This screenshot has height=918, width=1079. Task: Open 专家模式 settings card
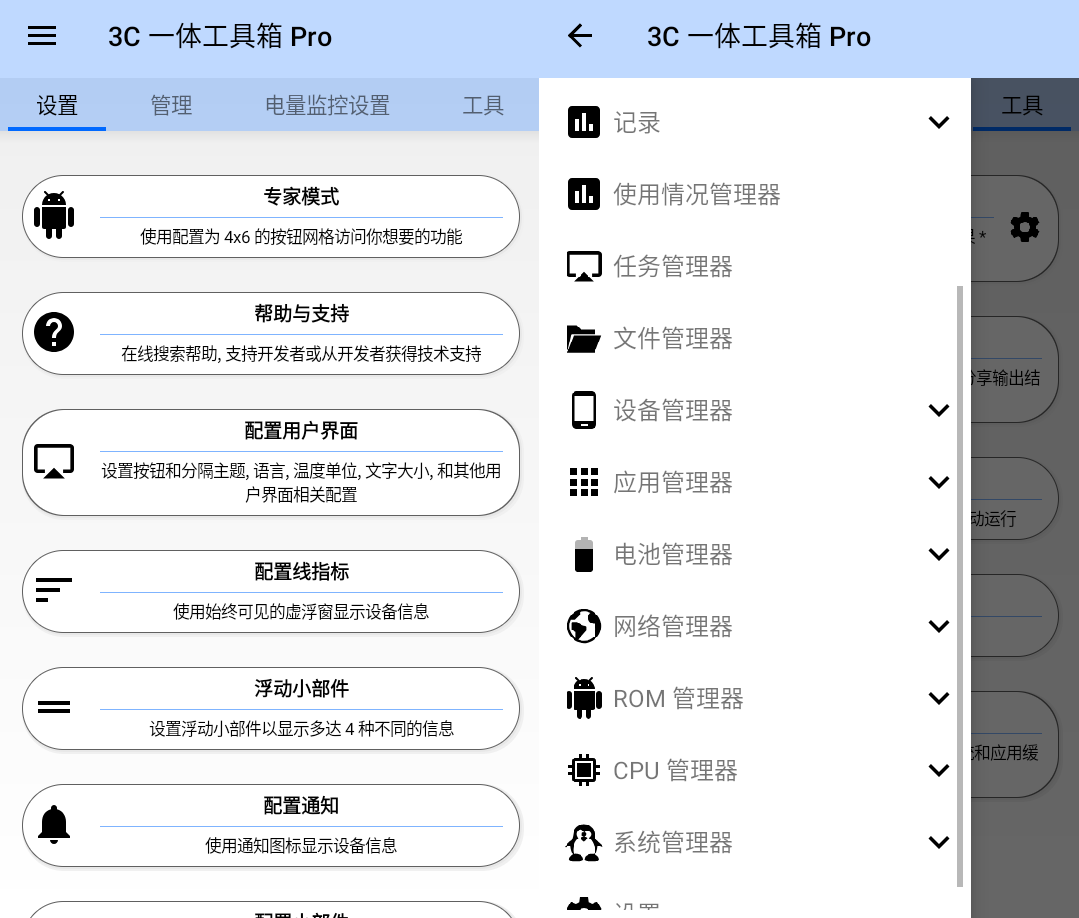[x=270, y=216]
